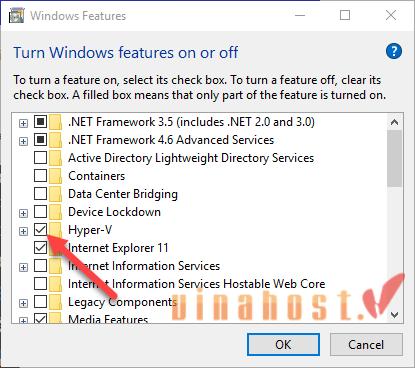Open the blue help question mark icon

[x=394, y=51]
